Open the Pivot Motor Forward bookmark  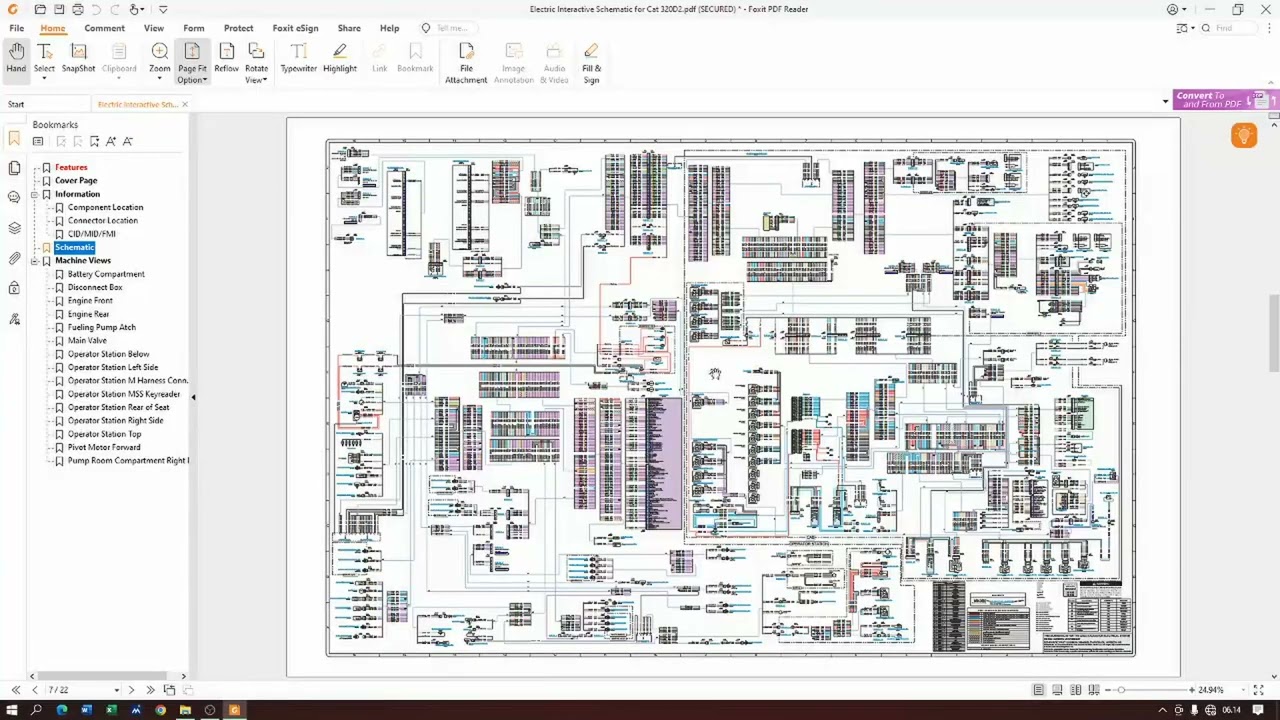pos(104,447)
